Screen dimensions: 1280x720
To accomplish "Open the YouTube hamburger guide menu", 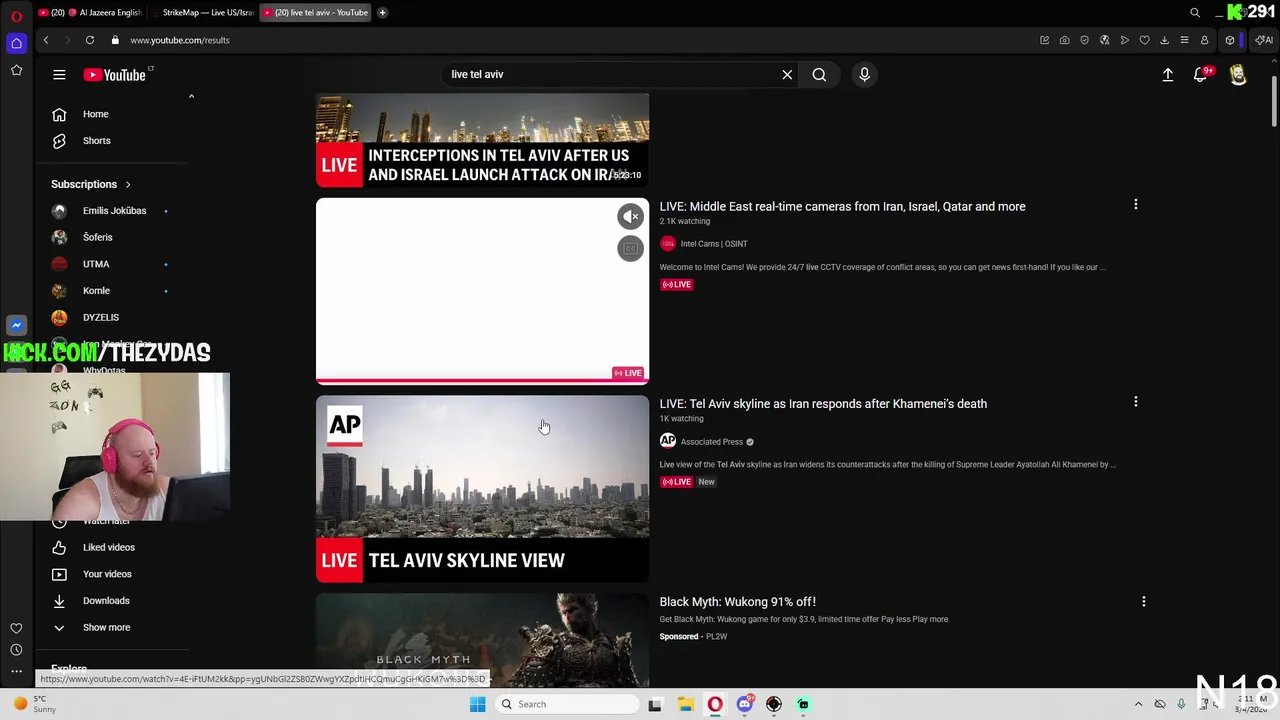I will tap(59, 75).
